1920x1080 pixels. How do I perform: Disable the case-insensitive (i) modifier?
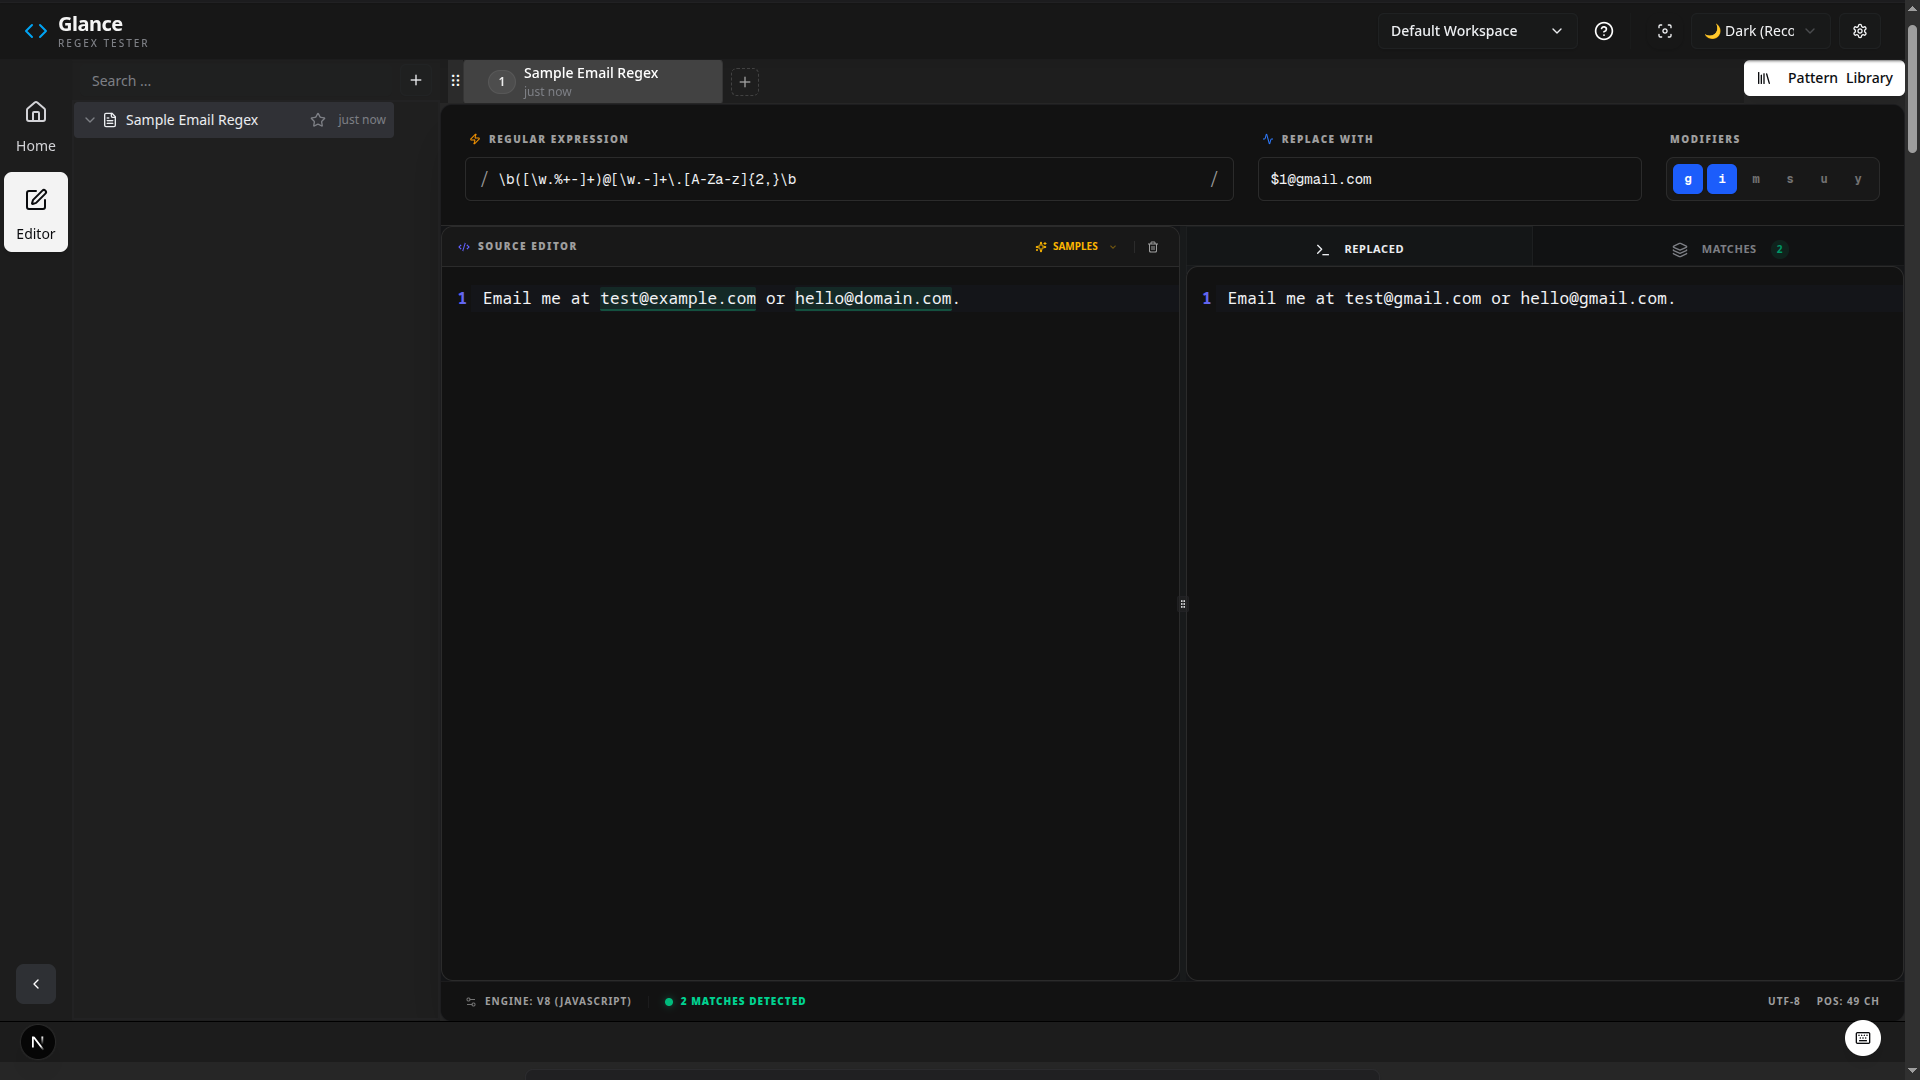(1723, 179)
